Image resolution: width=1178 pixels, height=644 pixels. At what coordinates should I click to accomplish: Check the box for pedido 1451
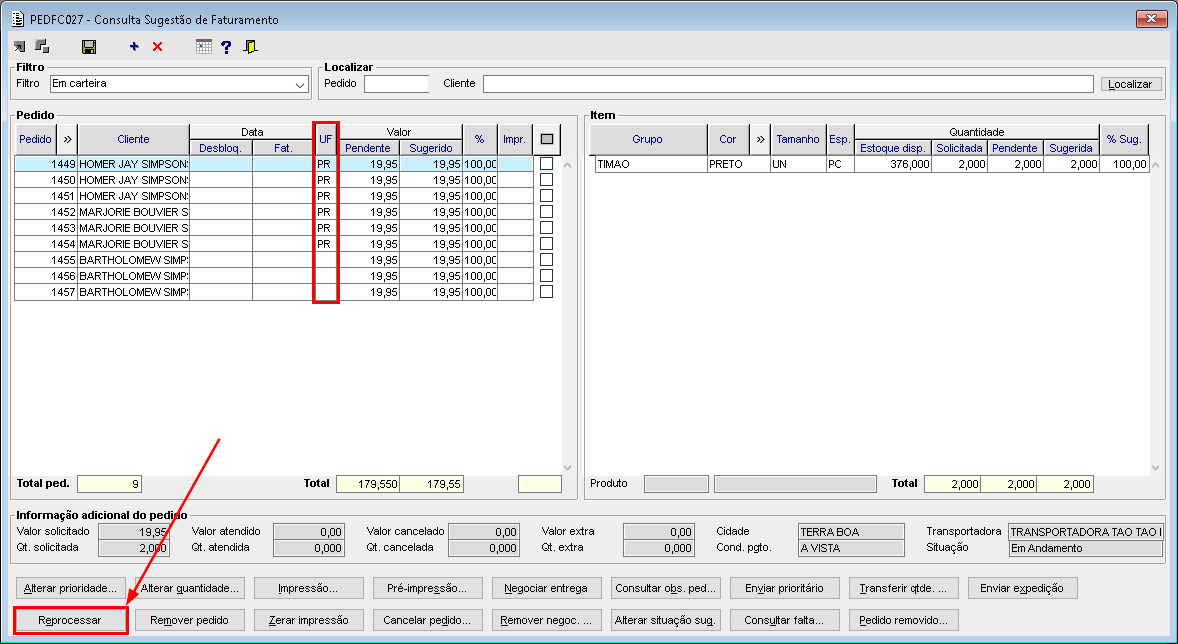click(546, 195)
